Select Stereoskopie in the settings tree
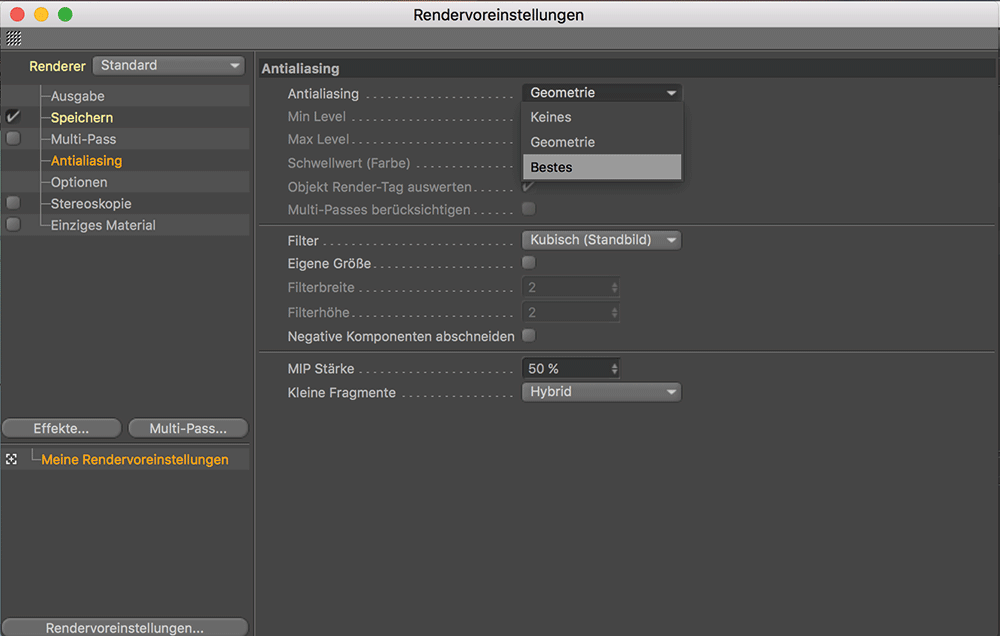This screenshot has height=636, width=1000. (x=91, y=204)
